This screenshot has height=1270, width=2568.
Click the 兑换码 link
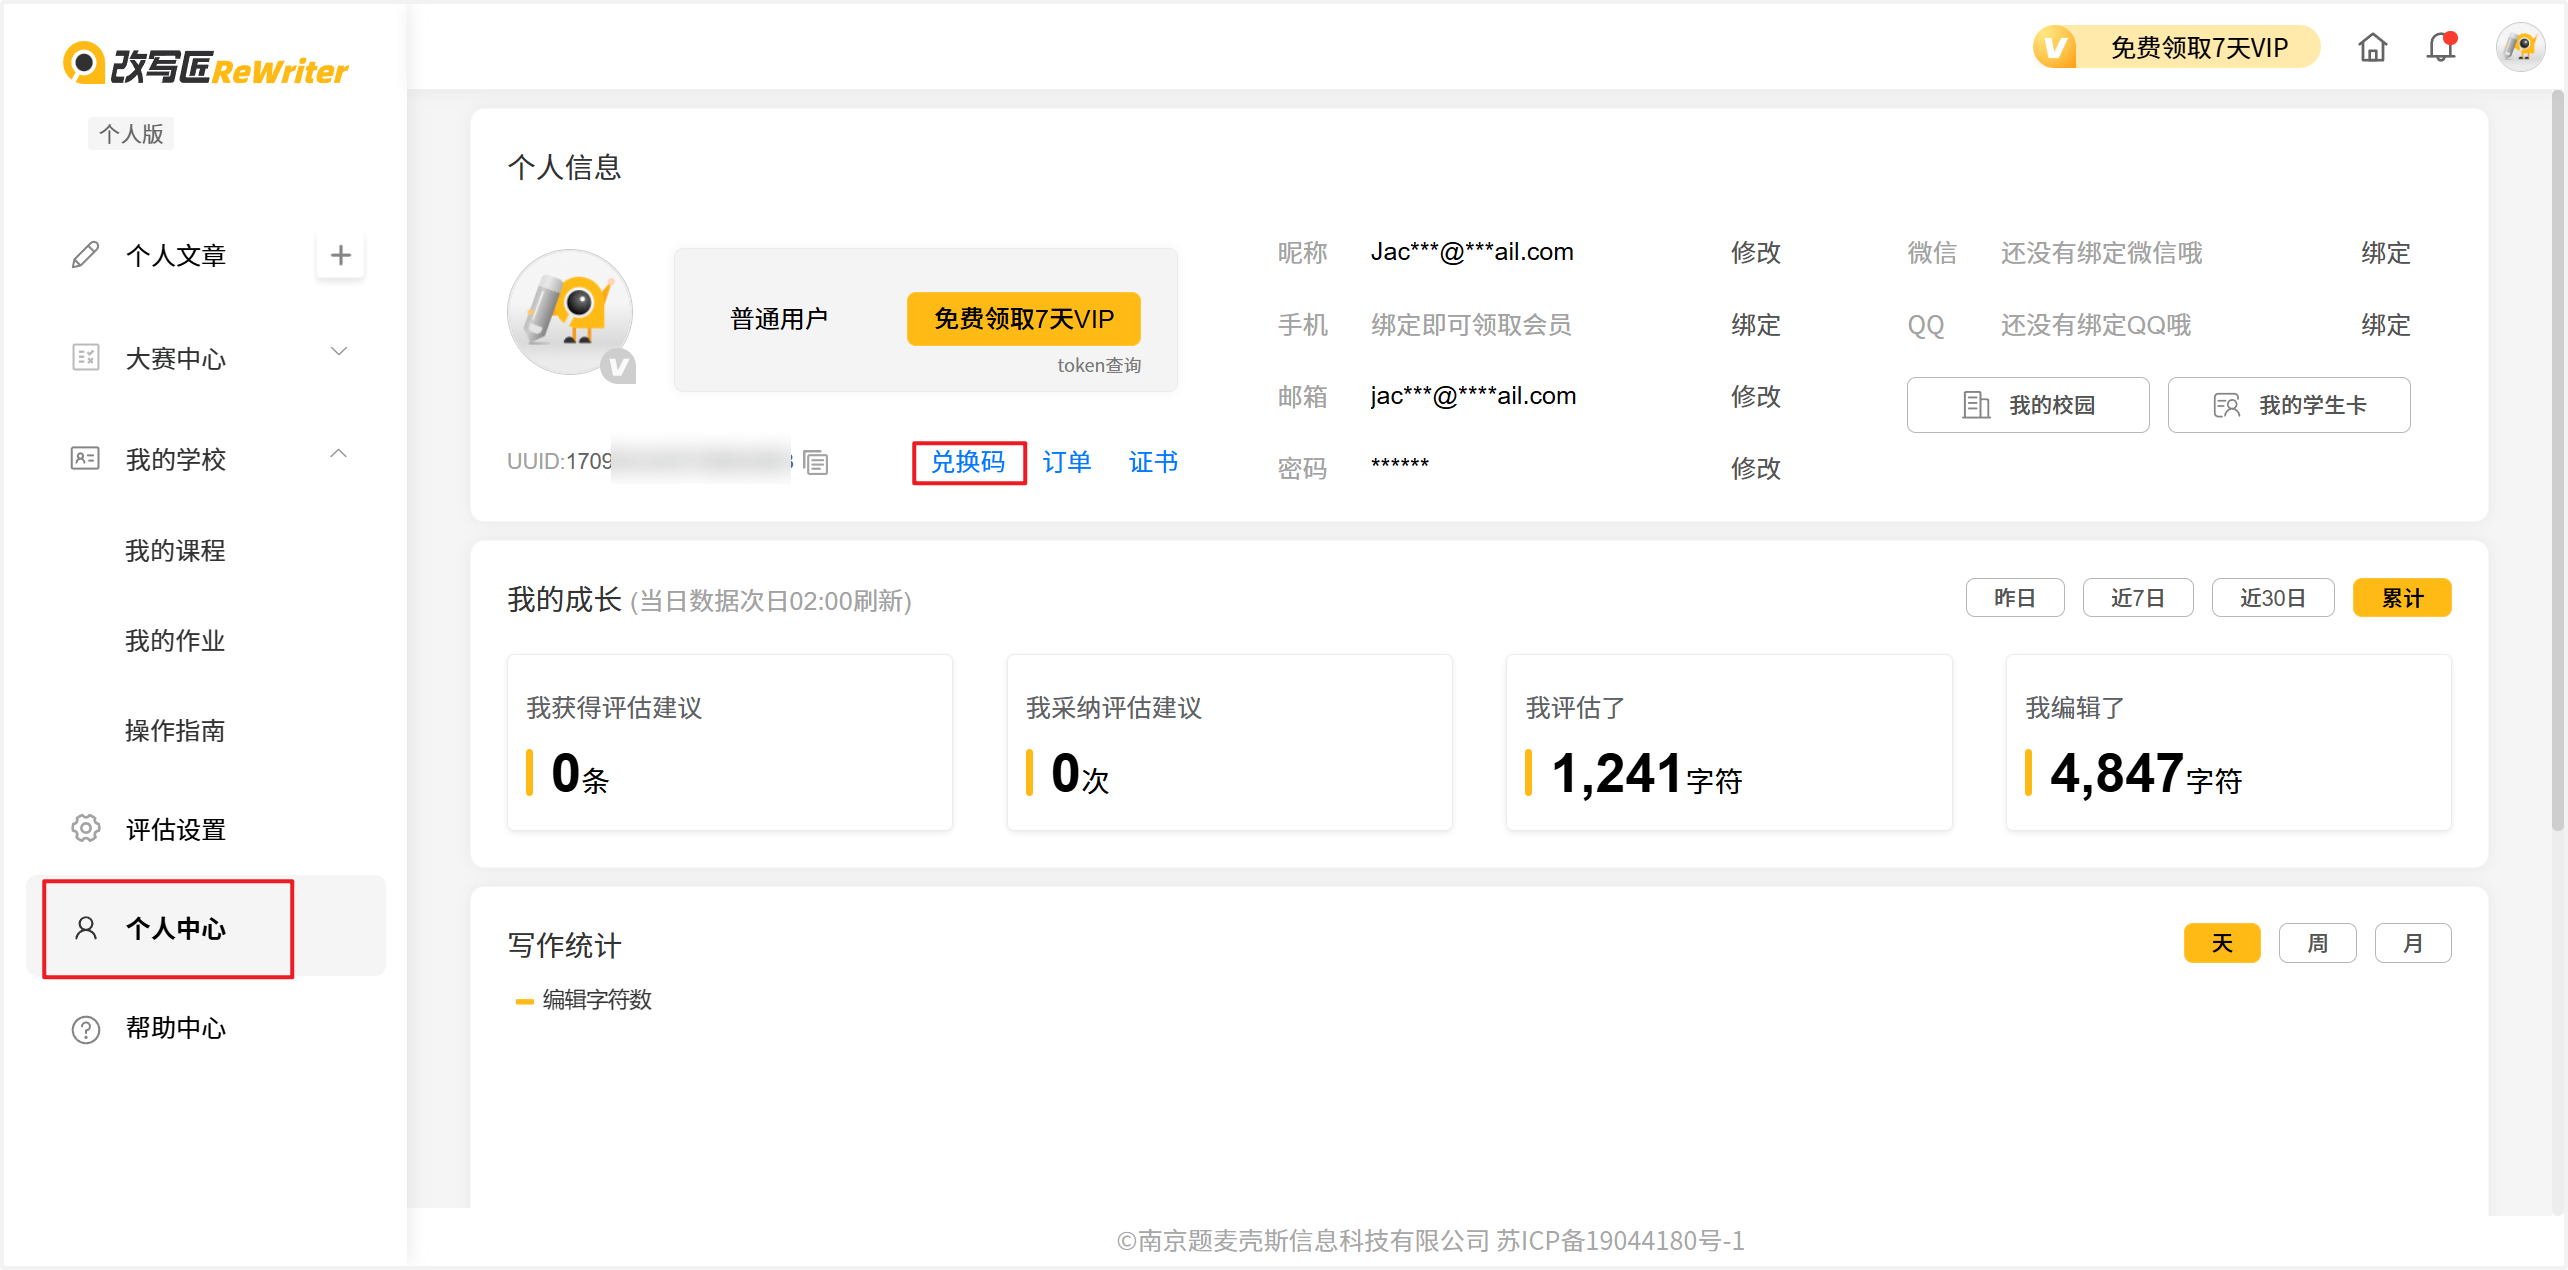(968, 462)
